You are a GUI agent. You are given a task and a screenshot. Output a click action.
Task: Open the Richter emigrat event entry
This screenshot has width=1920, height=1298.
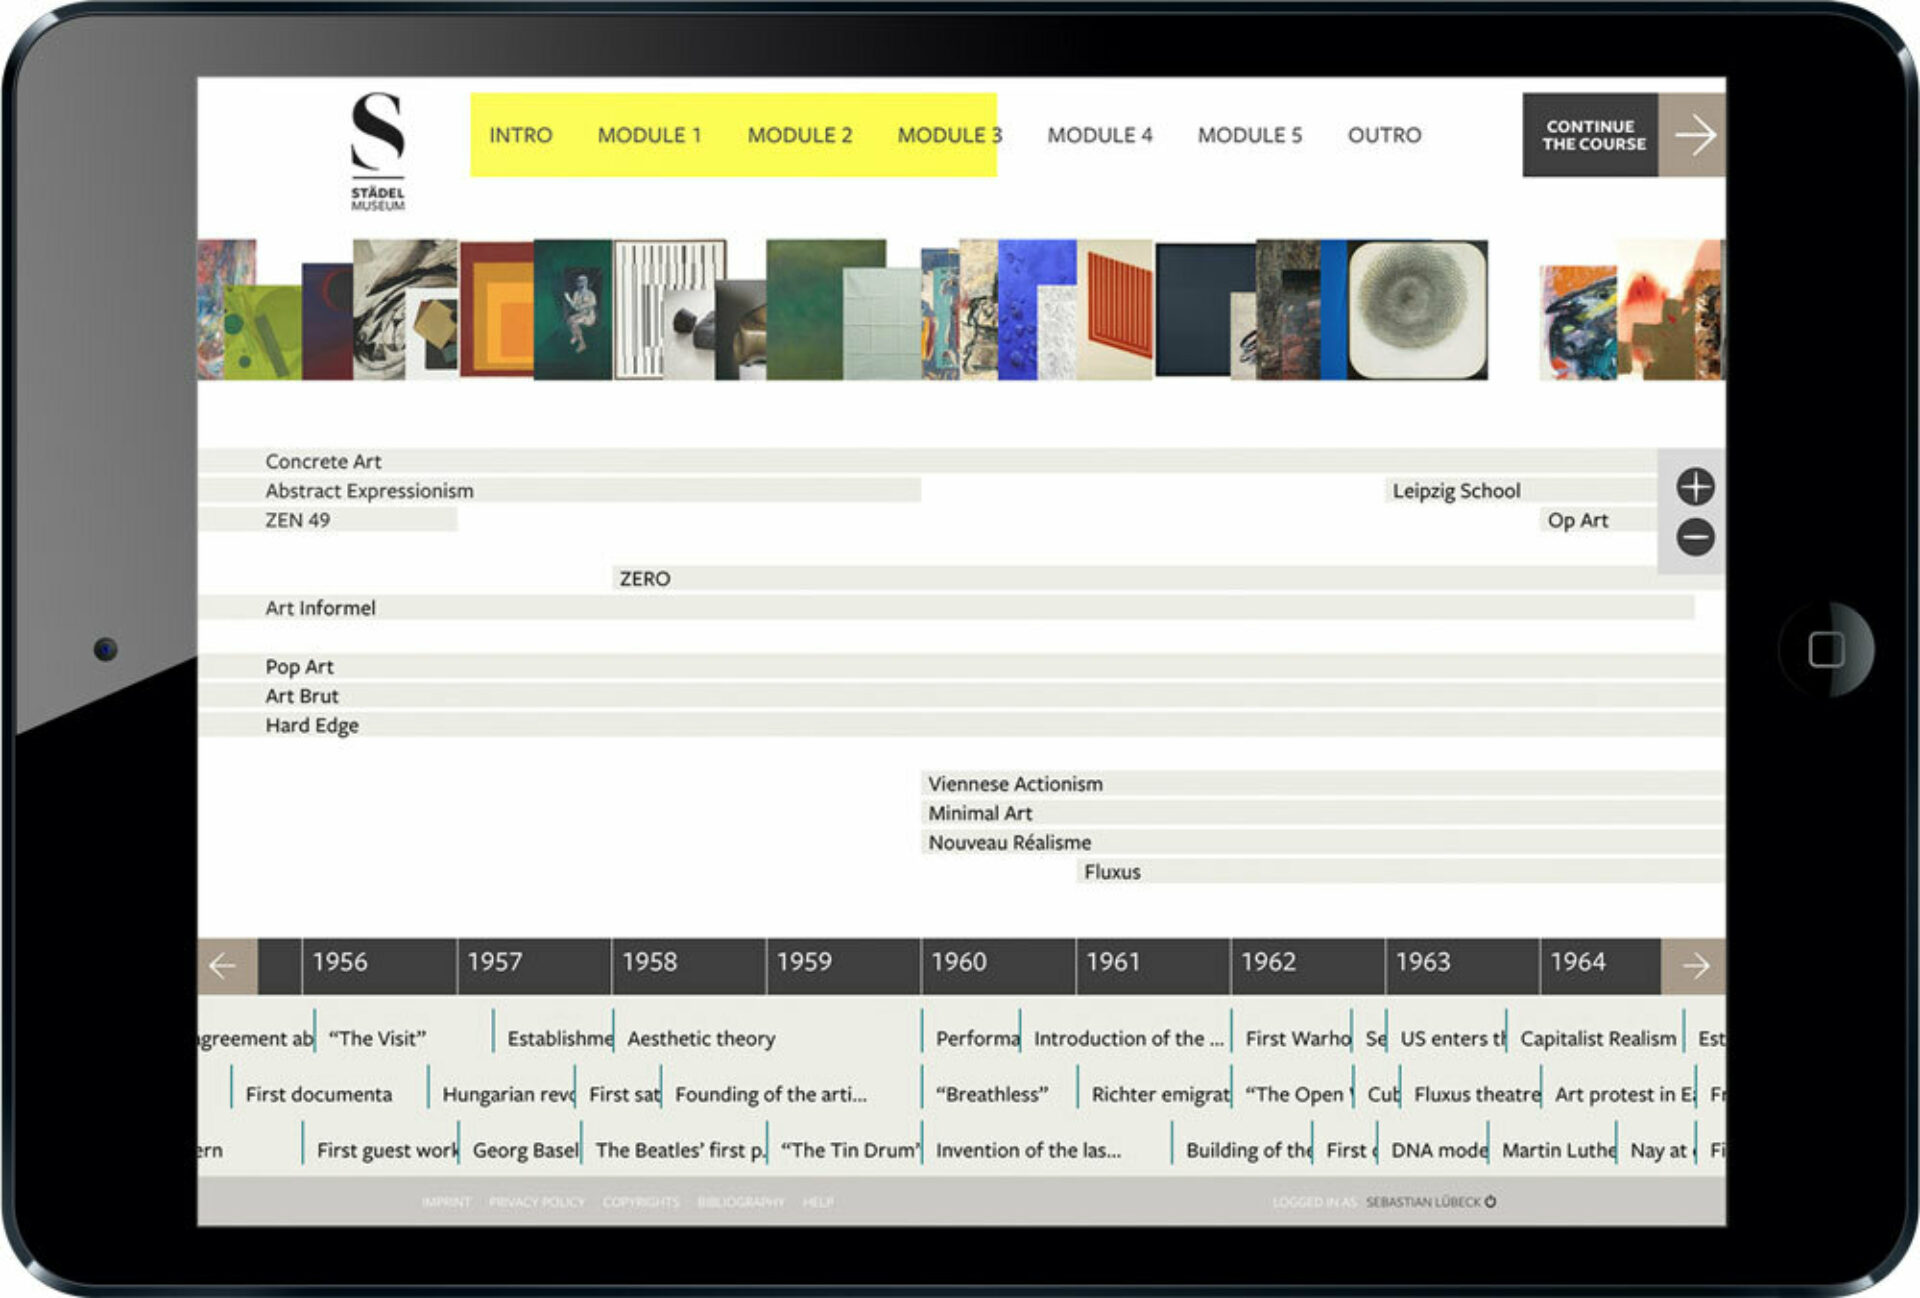pos(1160,1094)
